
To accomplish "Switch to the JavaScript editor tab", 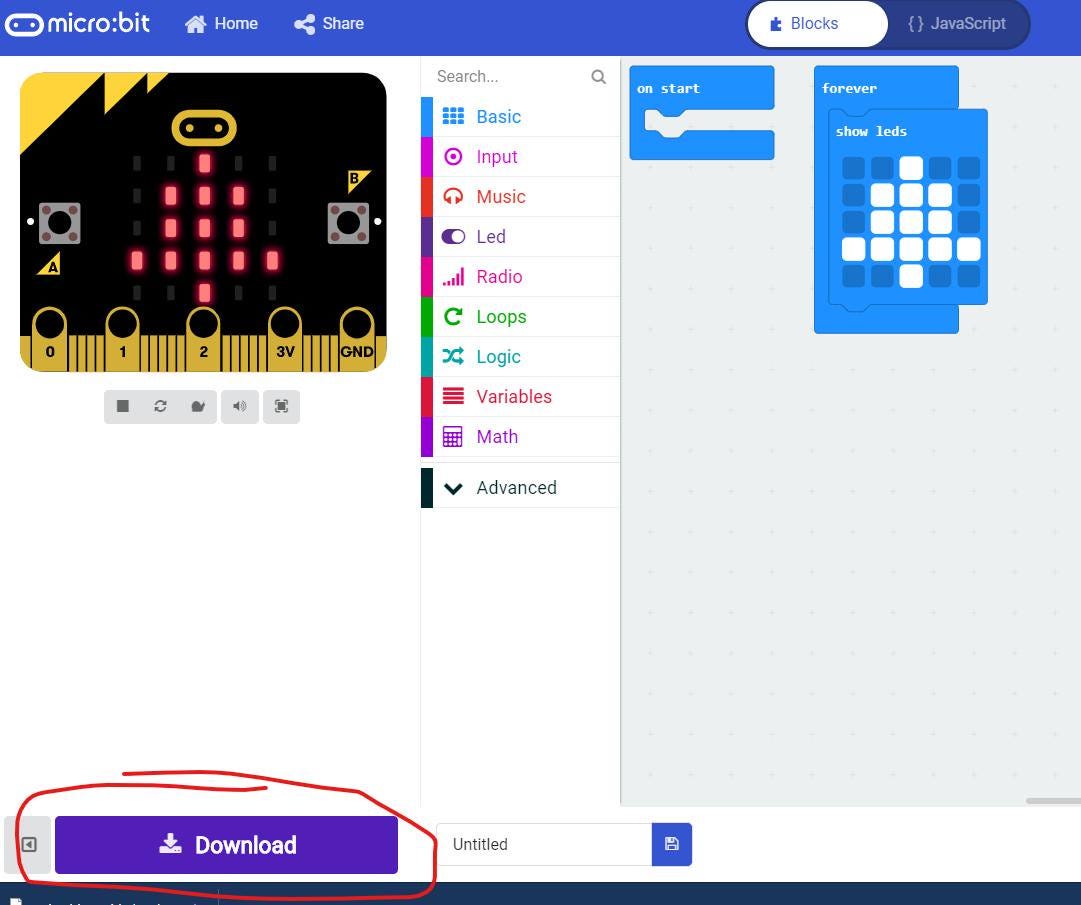I will (956, 24).
